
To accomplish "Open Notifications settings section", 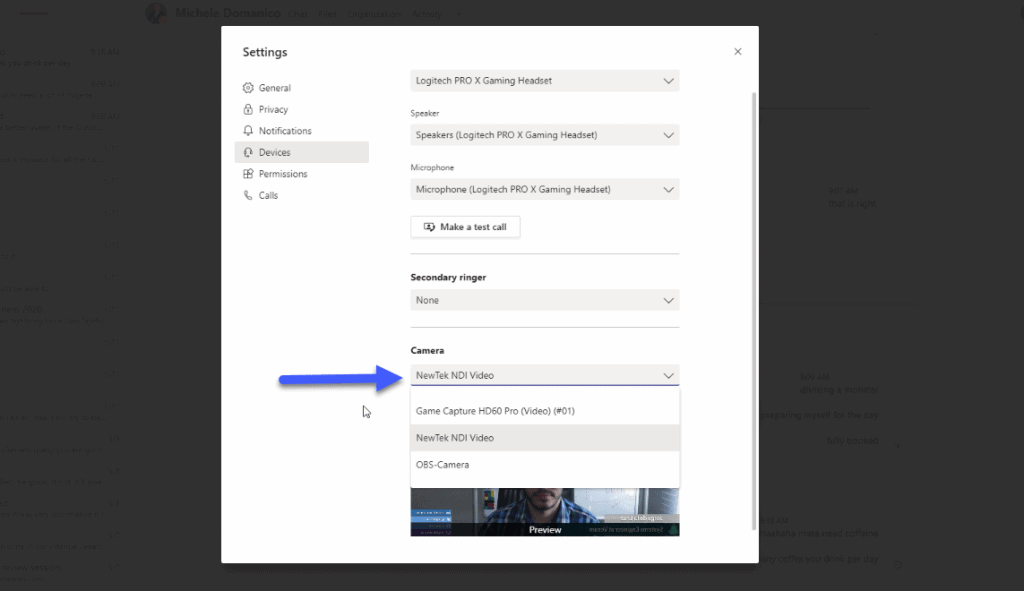I will point(302,131).
